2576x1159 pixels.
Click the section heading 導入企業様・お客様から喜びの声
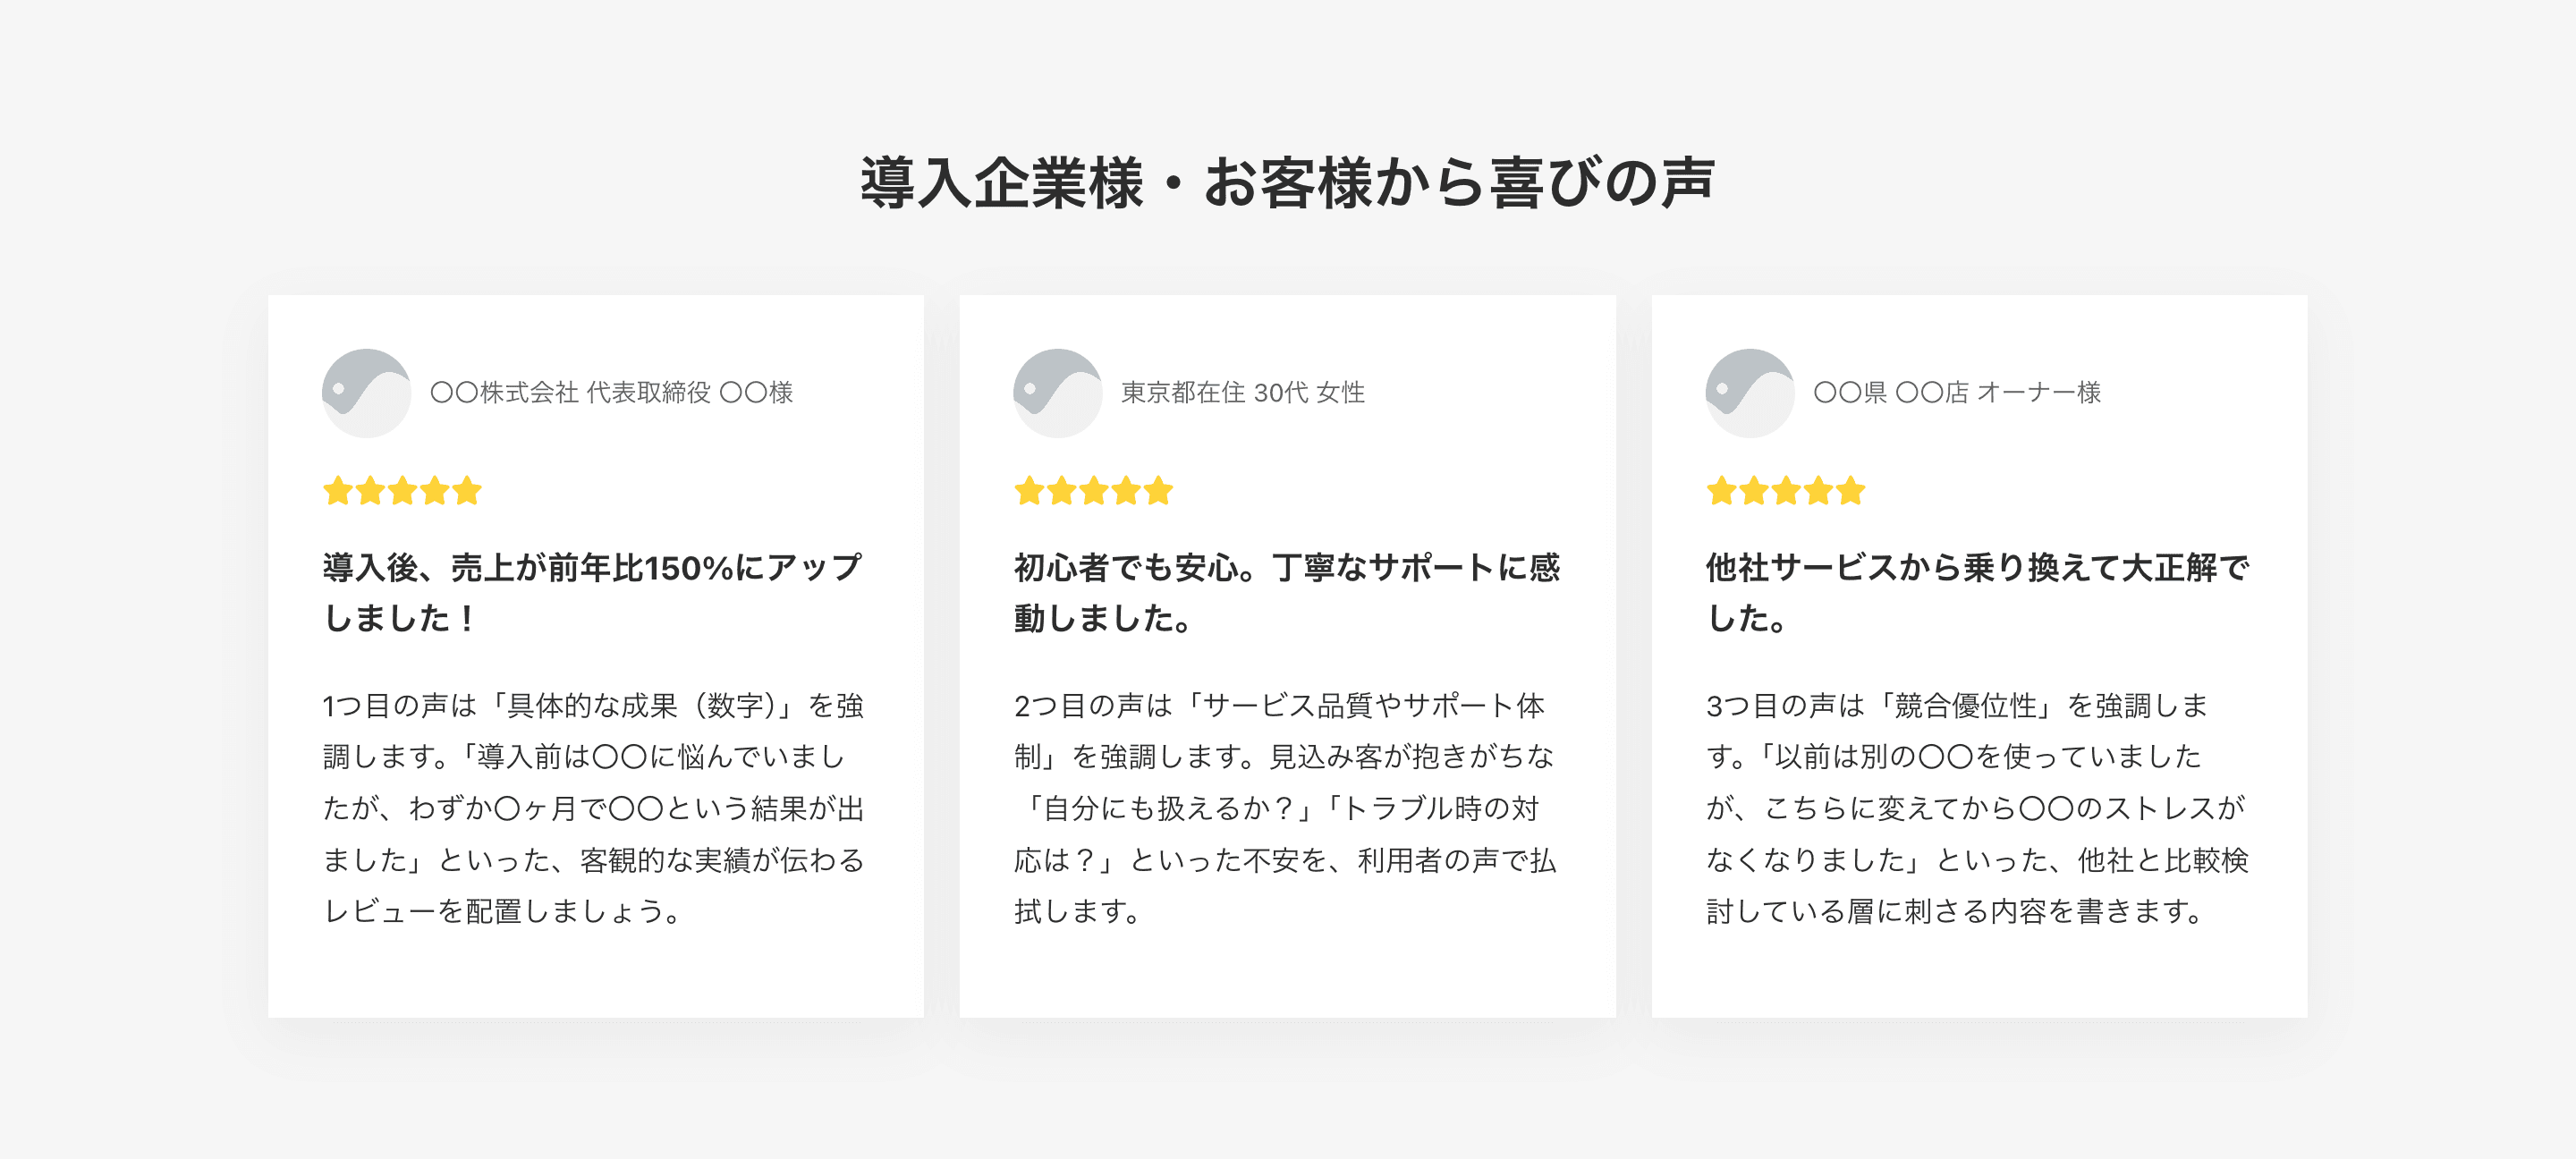(x=1287, y=183)
